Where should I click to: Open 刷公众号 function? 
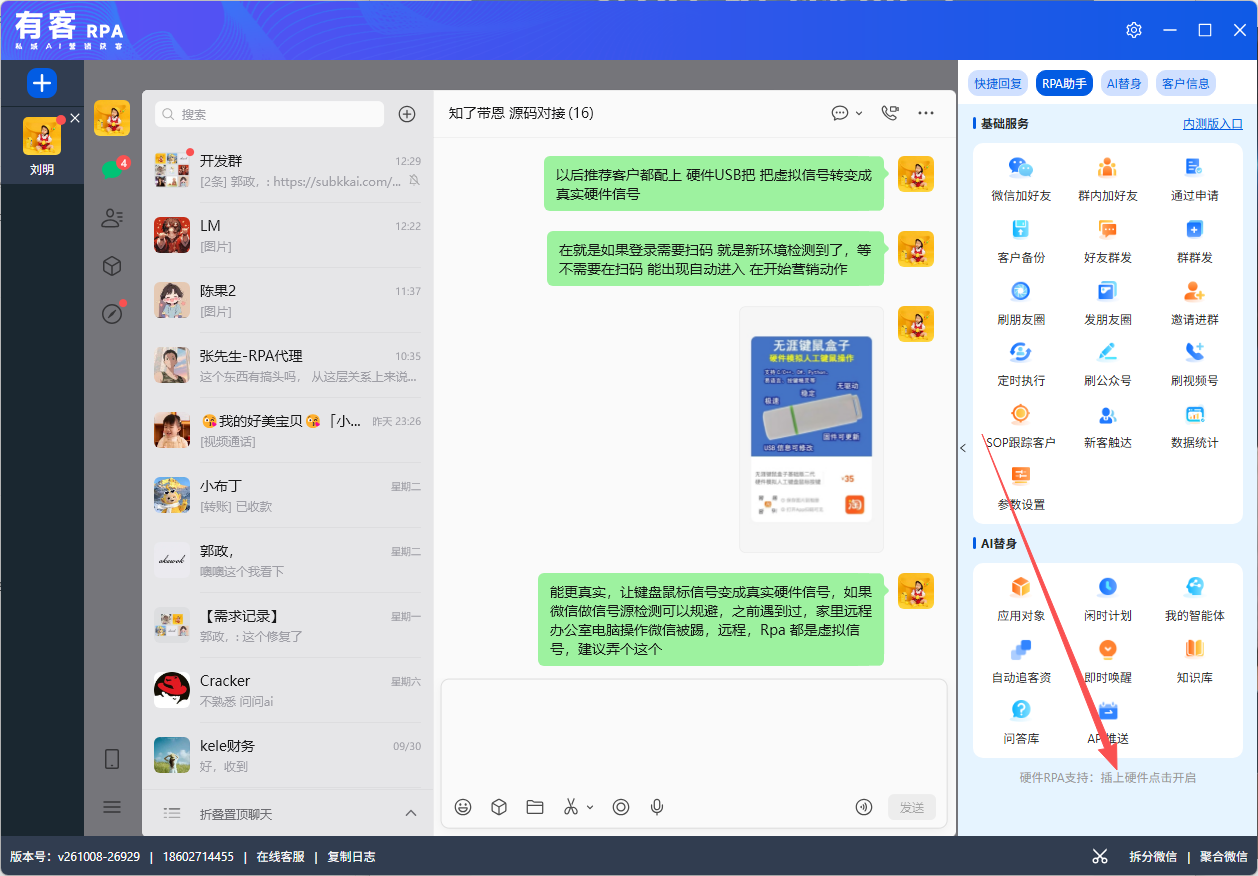tap(1107, 364)
